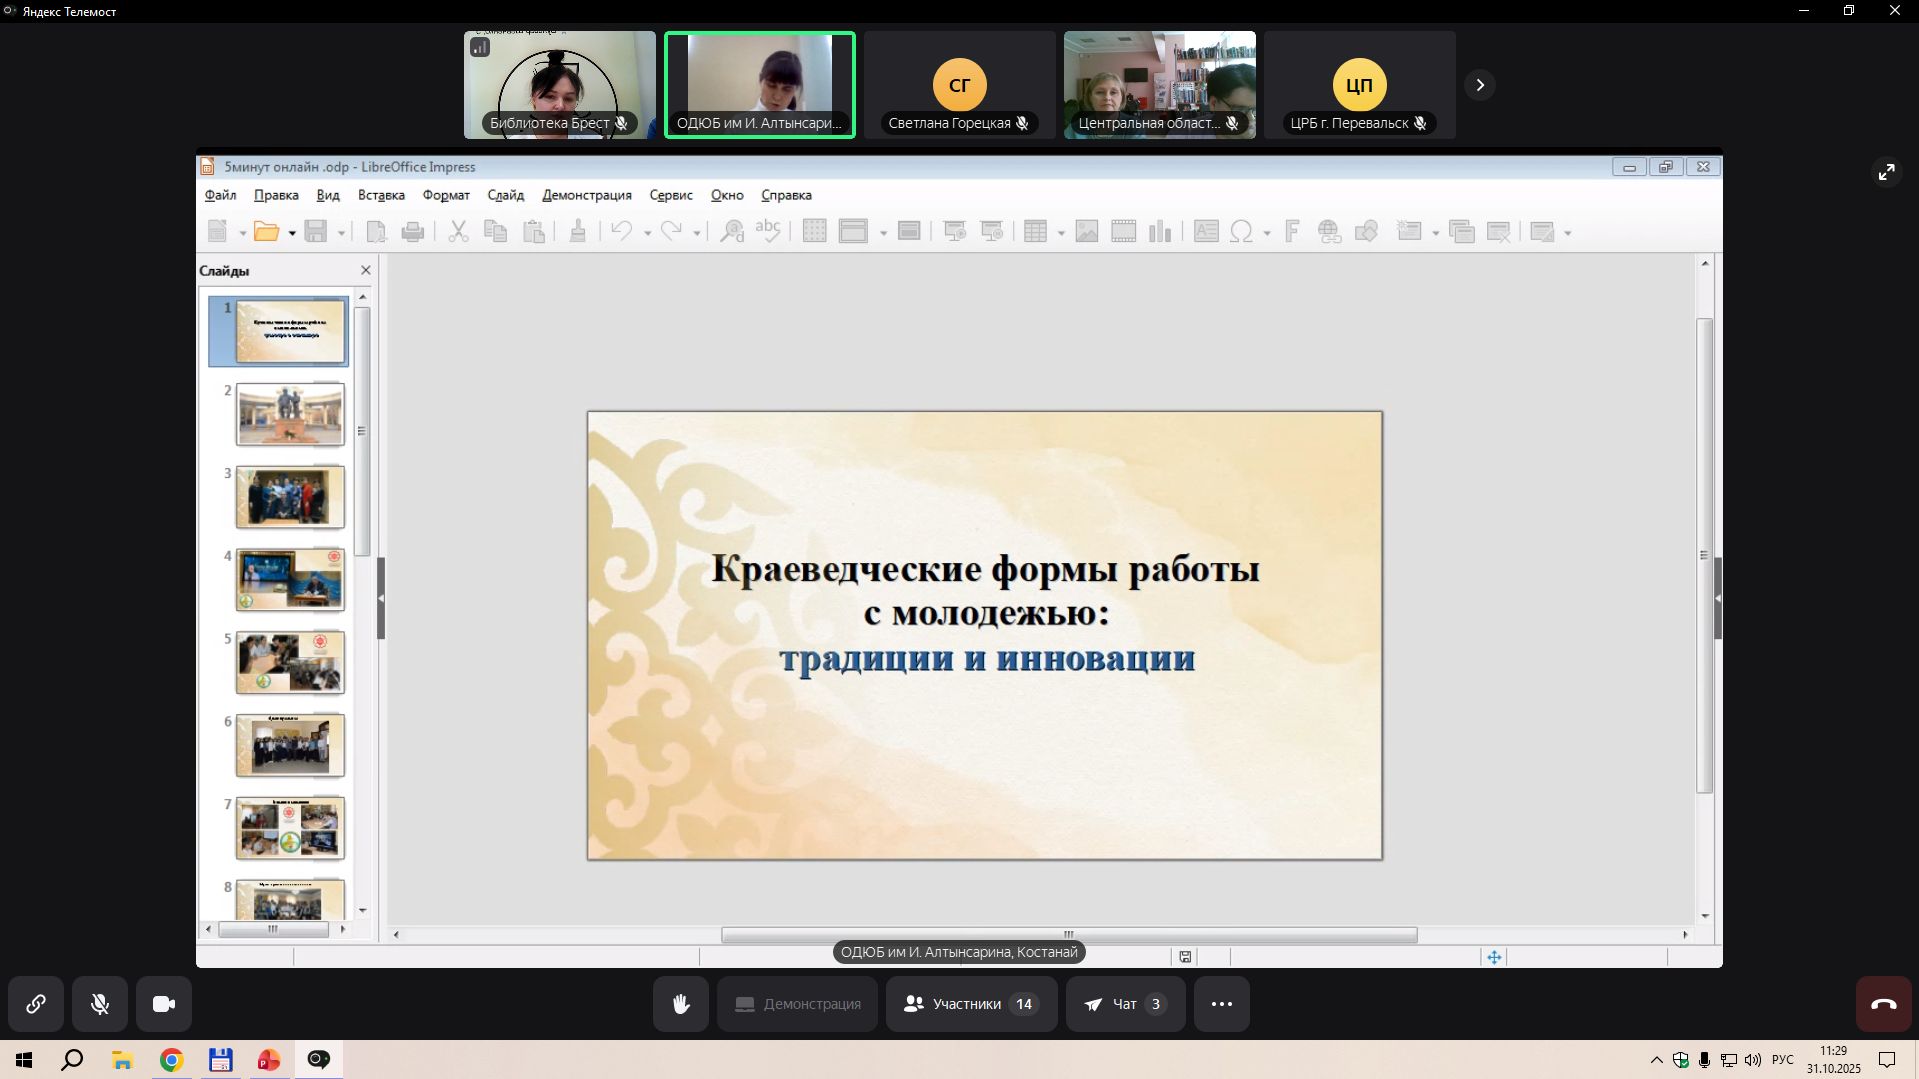This screenshot has height=1079, width=1919.
Task: Show next participants with right chevron
Action: [1480, 85]
